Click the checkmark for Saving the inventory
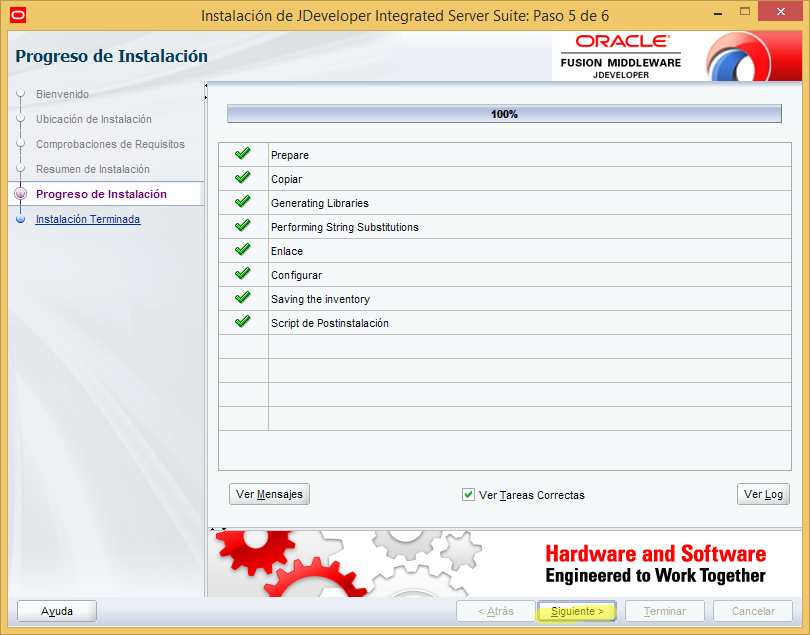 tap(243, 299)
